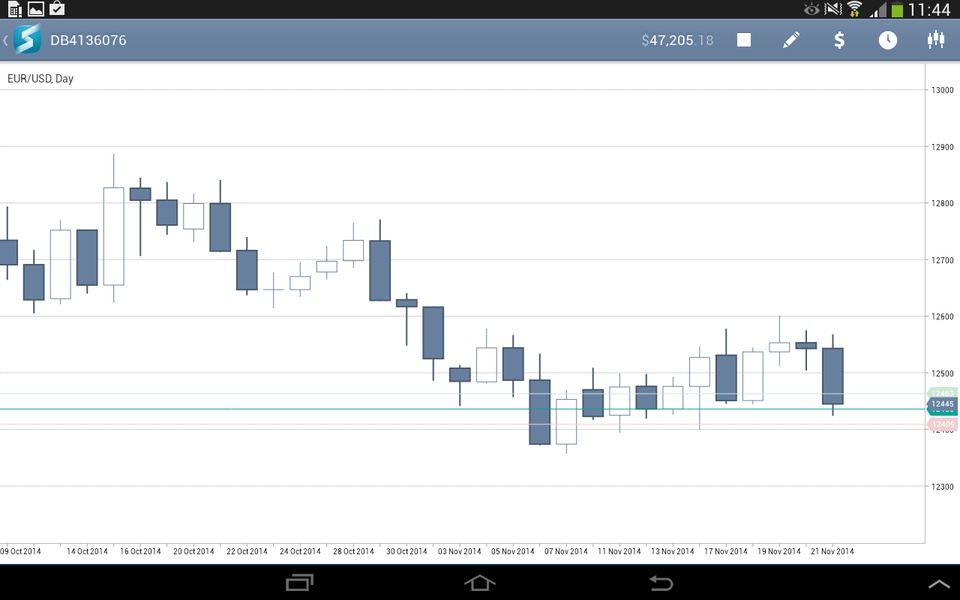Tap the app logo in header

coord(28,40)
